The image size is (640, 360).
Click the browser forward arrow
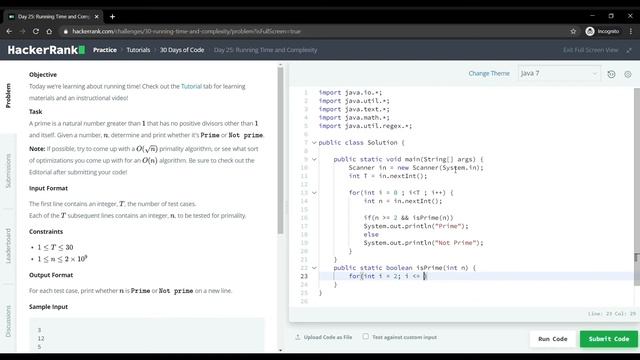pos(22,31)
